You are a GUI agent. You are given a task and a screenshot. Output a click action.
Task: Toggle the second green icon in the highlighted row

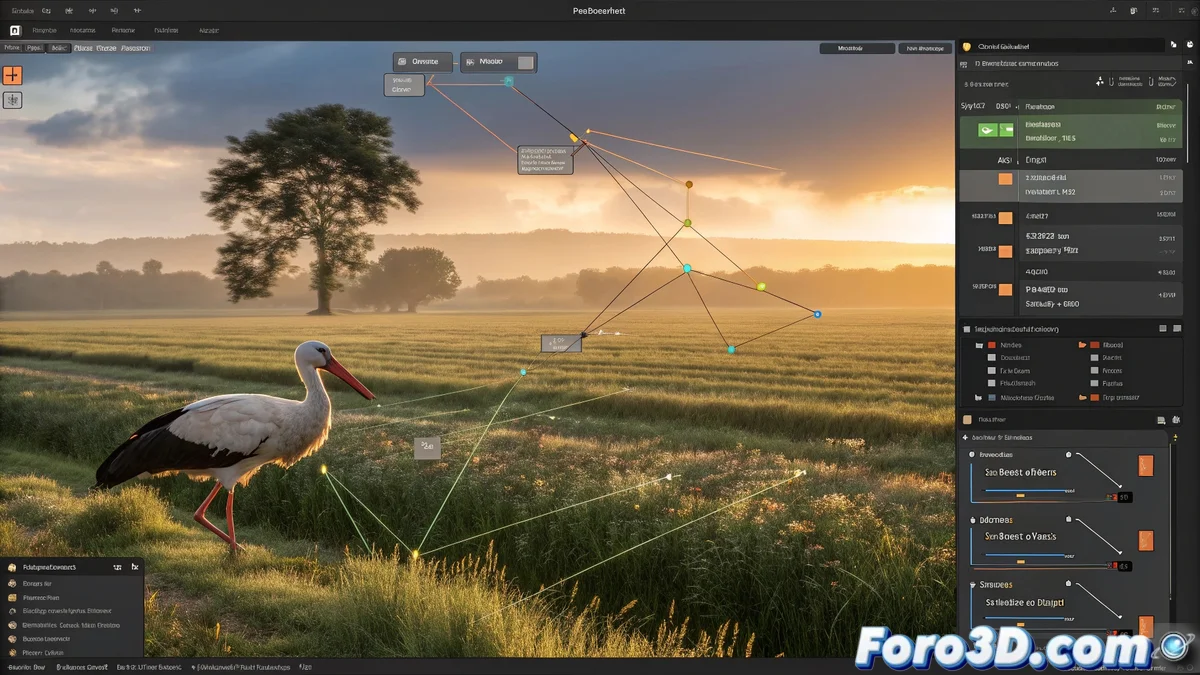point(1008,130)
